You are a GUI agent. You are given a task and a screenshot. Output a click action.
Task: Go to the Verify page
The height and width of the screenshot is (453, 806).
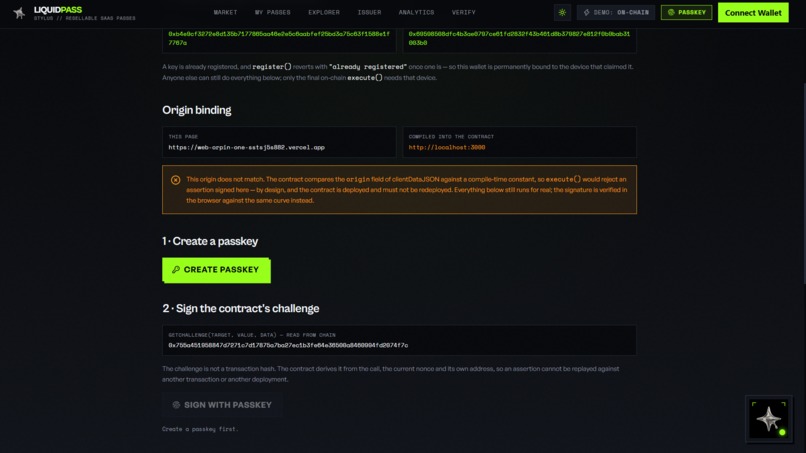(x=464, y=12)
